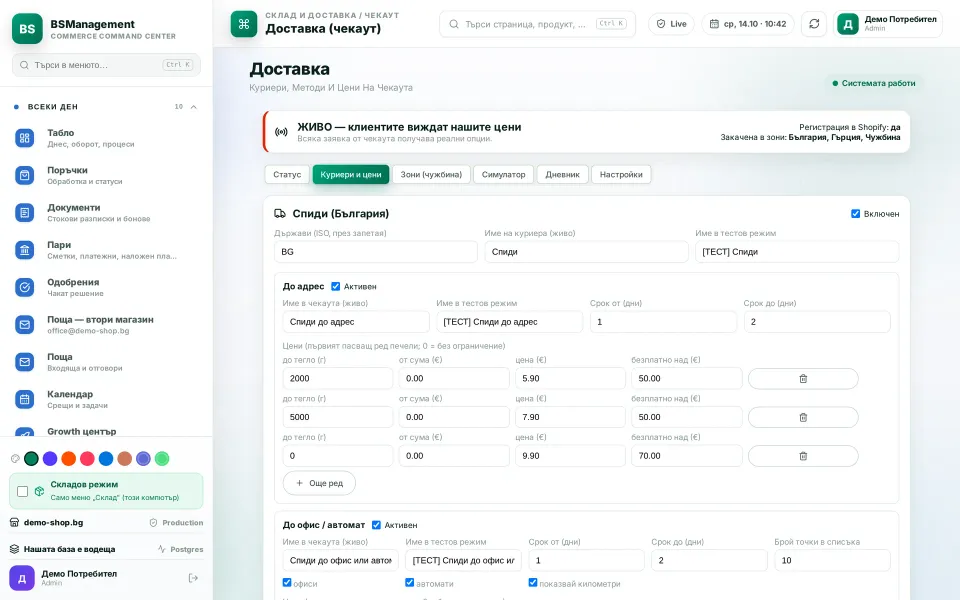The width and height of the screenshot is (960, 600).
Task: Open the Симулатор tab
Action: (x=503, y=174)
